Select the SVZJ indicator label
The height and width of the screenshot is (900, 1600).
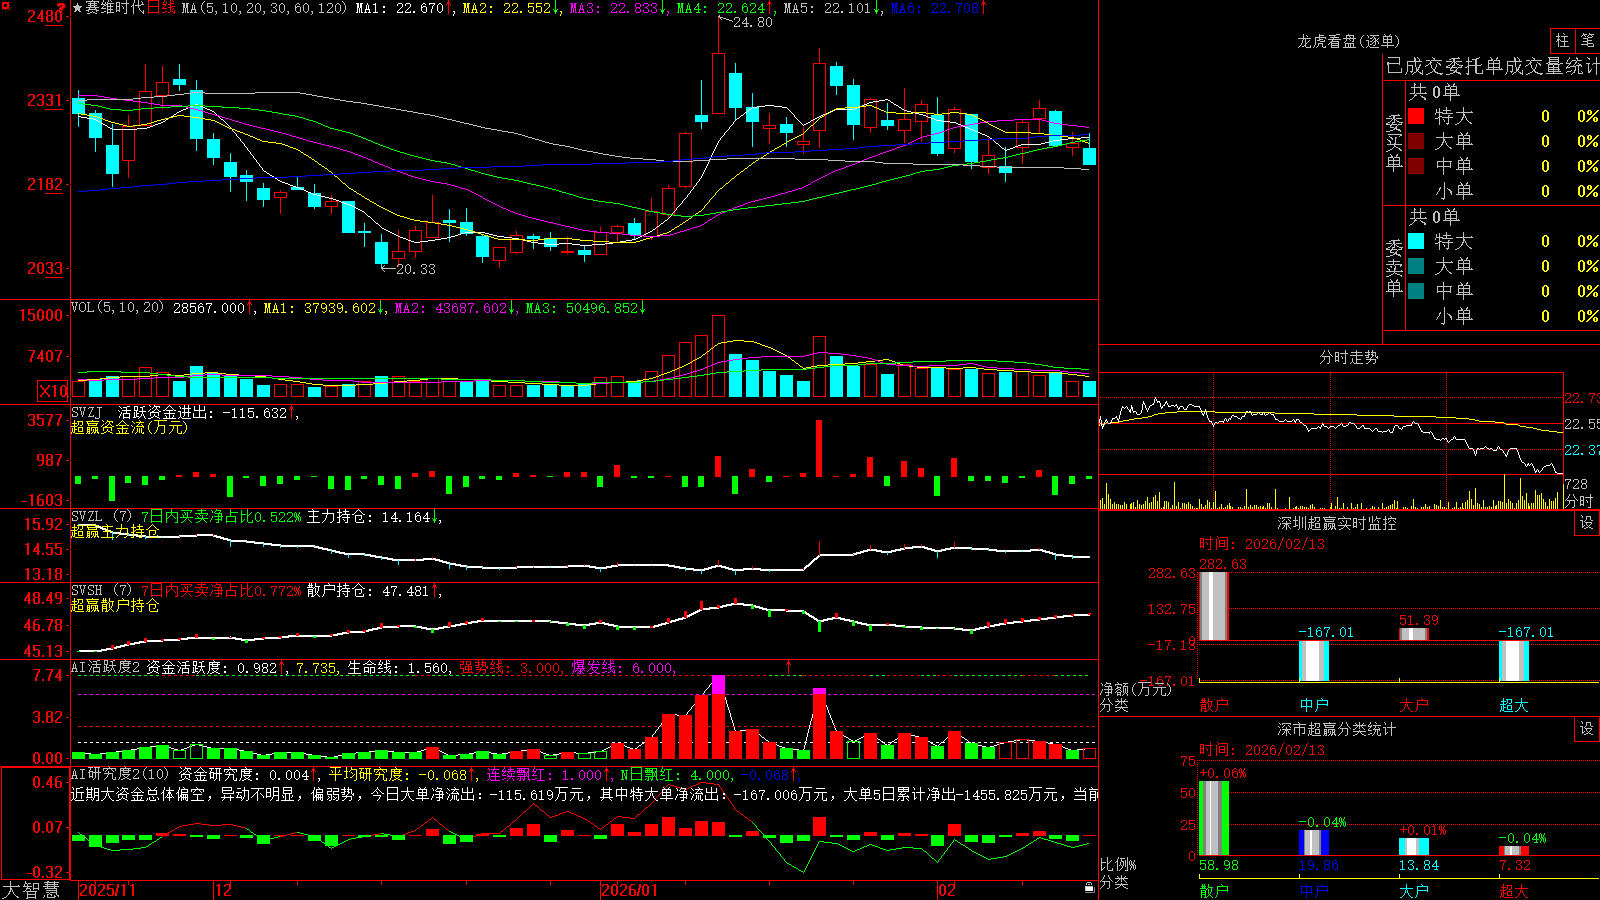click(x=87, y=412)
